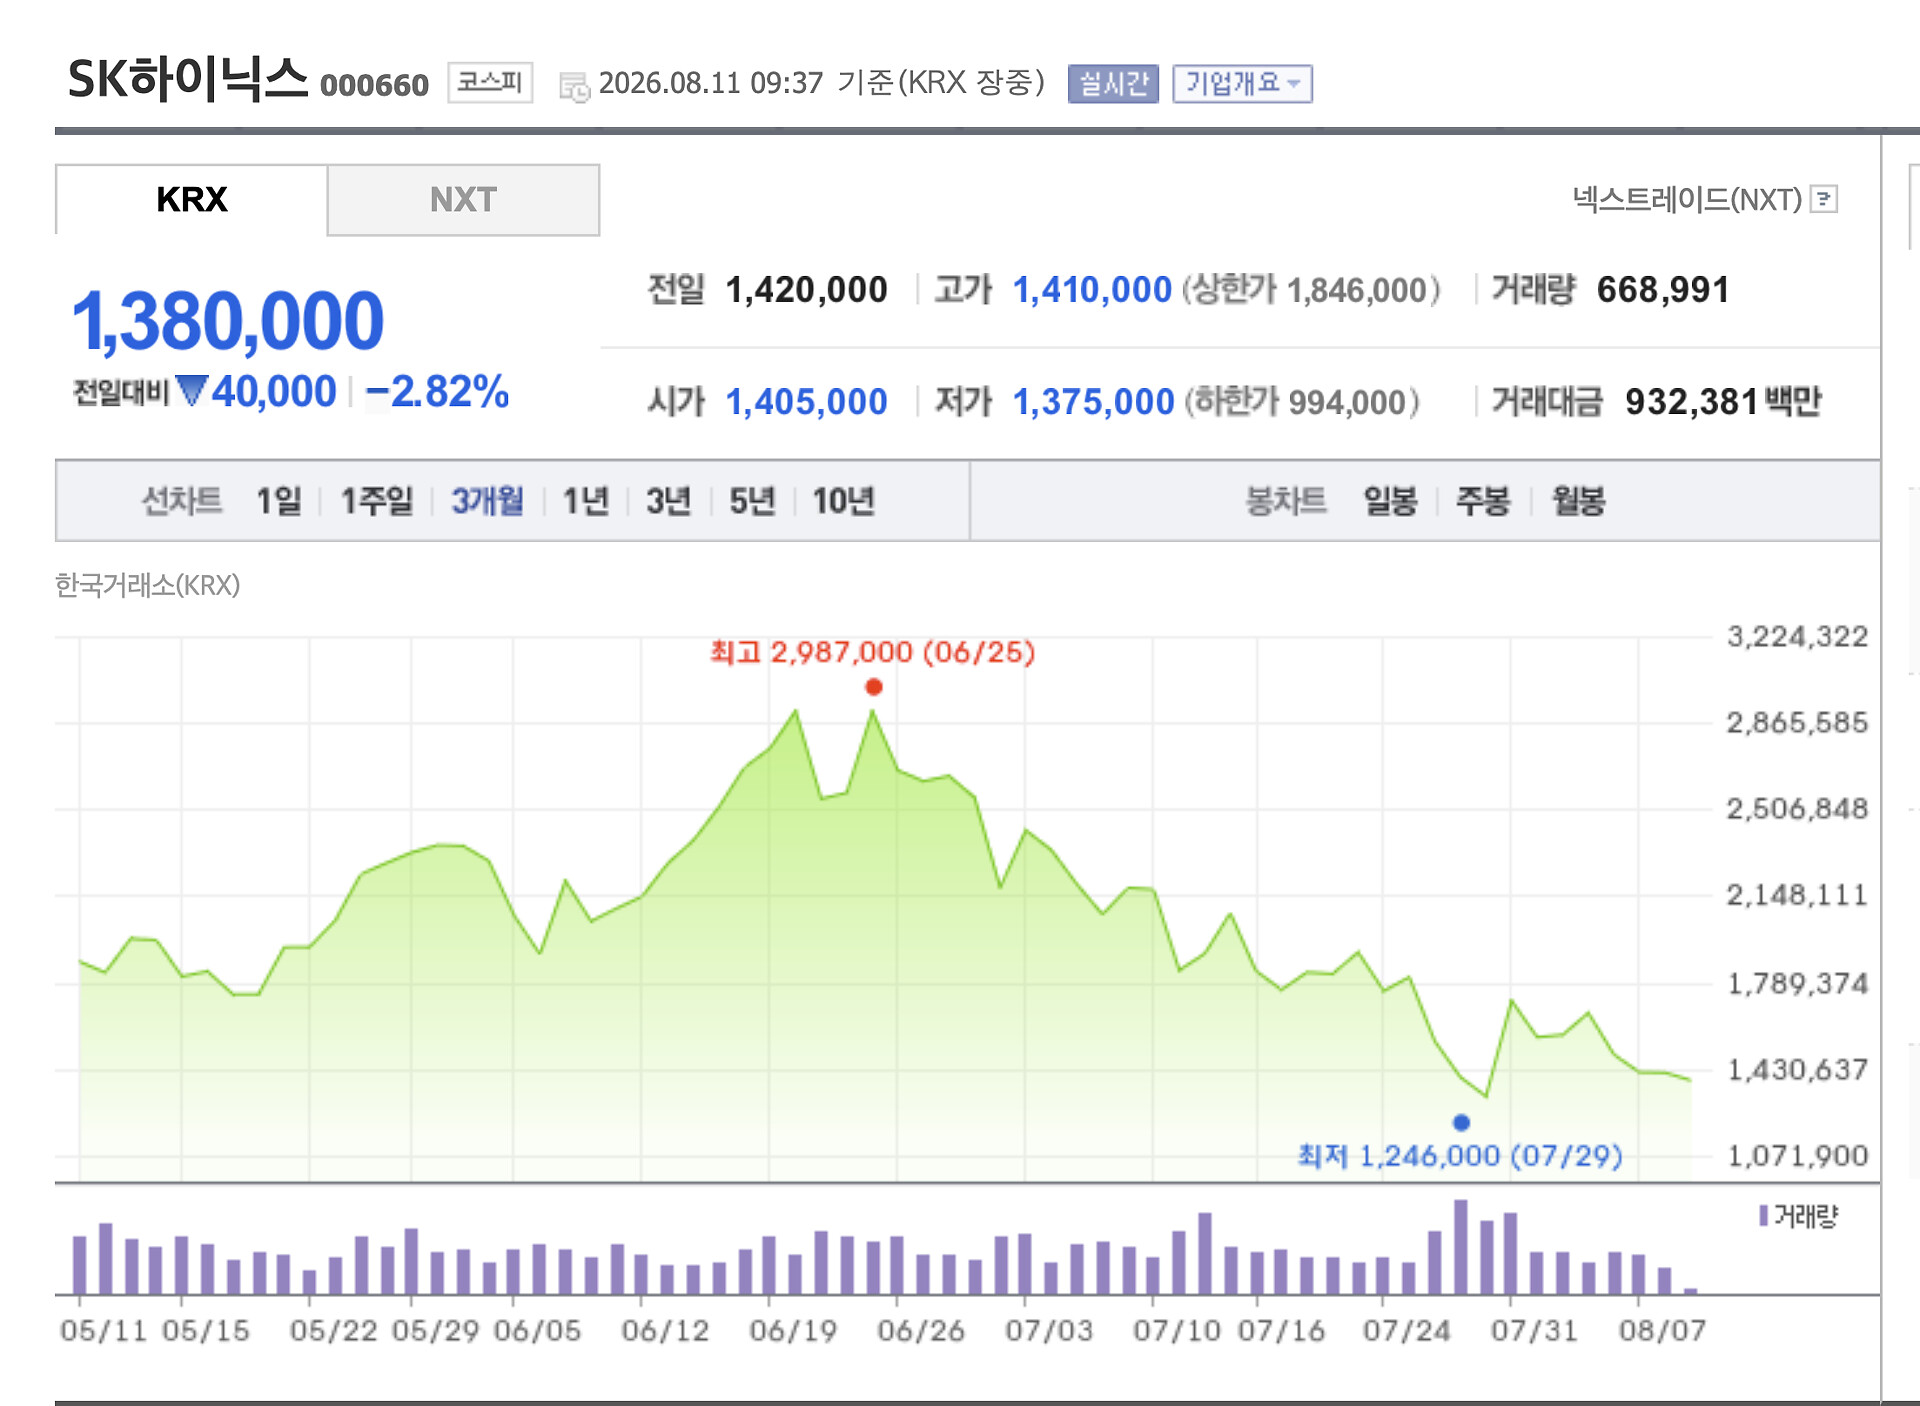Click the opening price 1,405,000
Viewport: 1920px width, 1406px height.
(806, 402)
